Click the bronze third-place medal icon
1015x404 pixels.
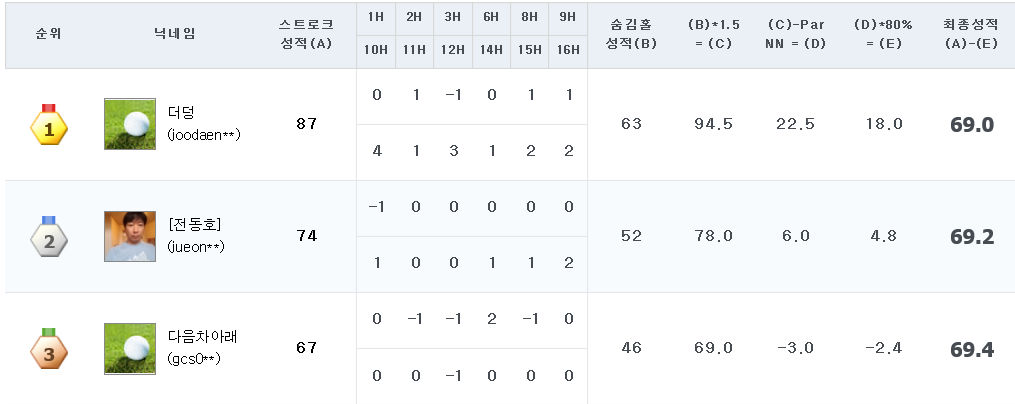(x=48, y=349)
